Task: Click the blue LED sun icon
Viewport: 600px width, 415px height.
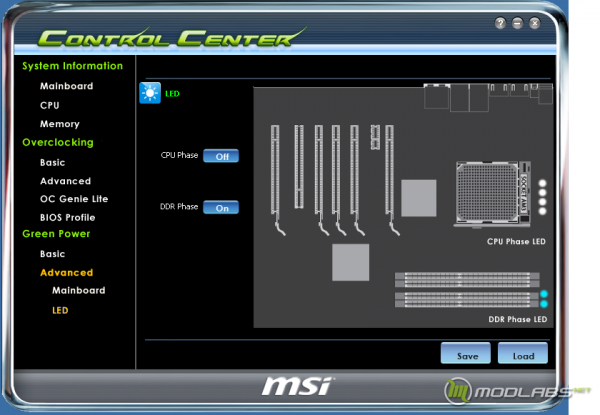Action: 150,93
